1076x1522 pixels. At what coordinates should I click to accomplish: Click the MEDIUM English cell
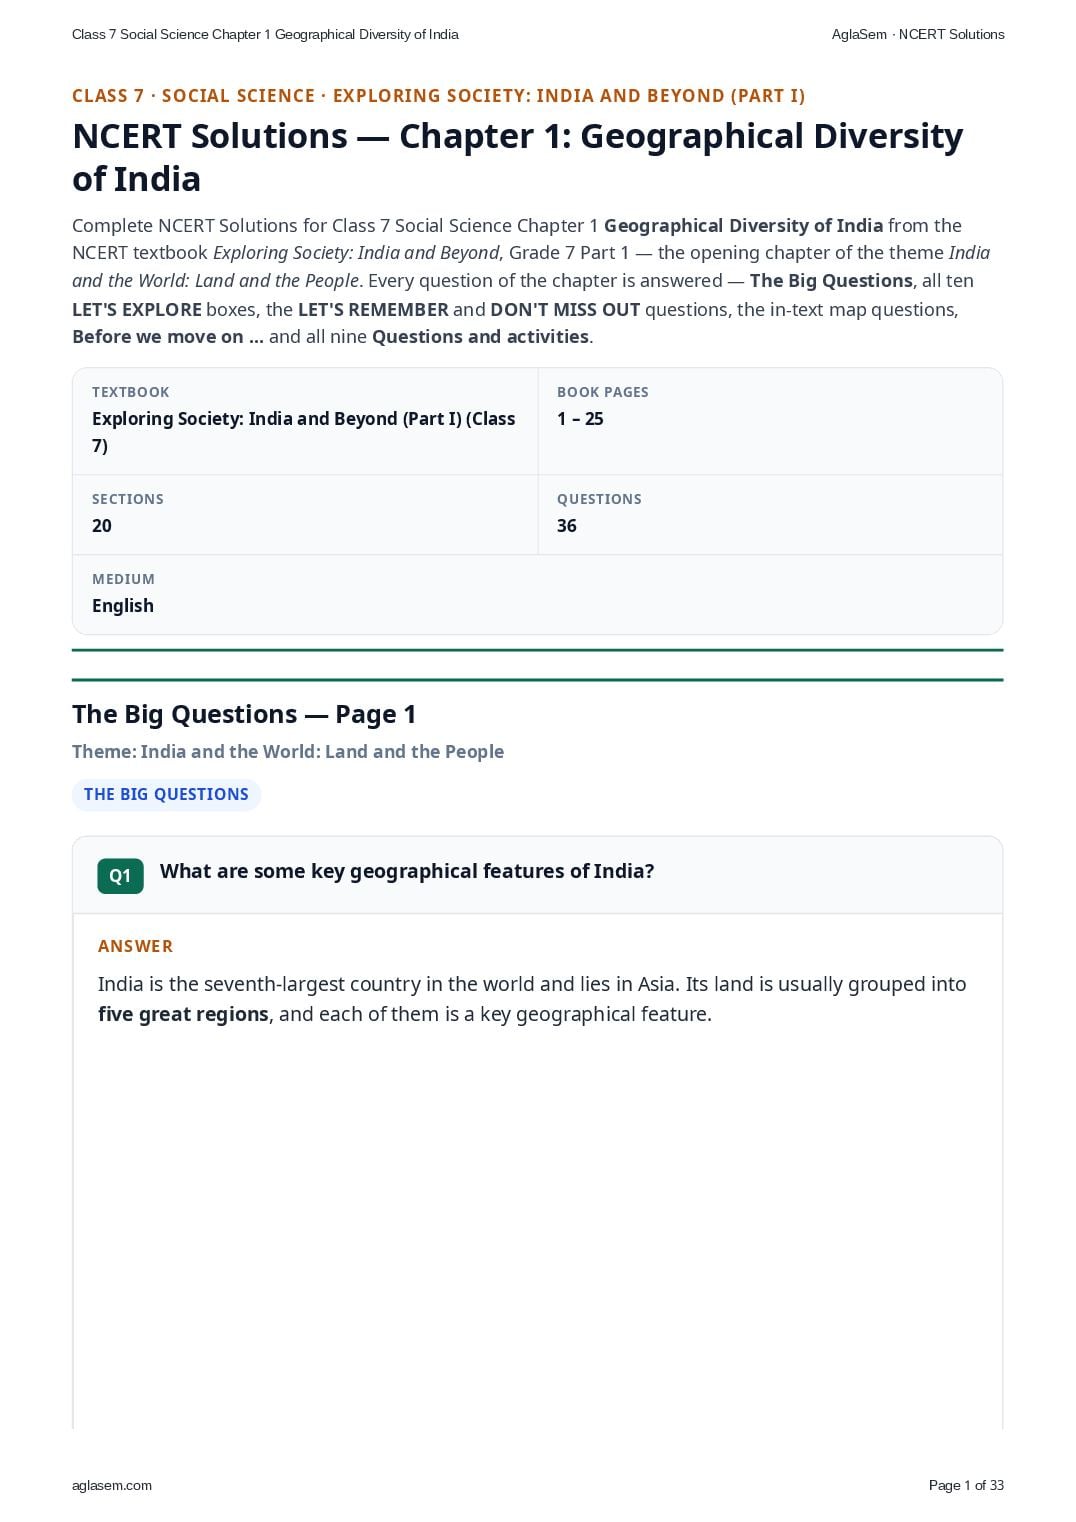point(537,594)
